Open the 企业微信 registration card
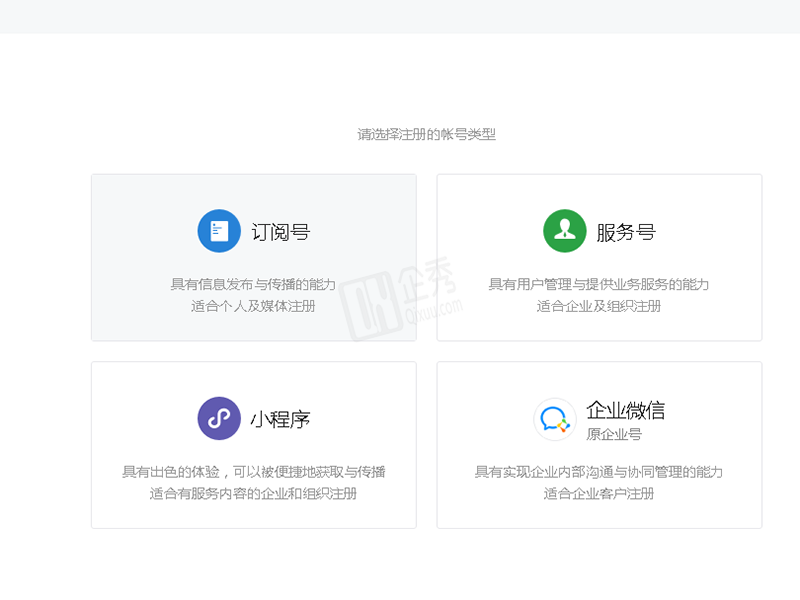This screenshot has width=800, height=600. pos(600,444)
